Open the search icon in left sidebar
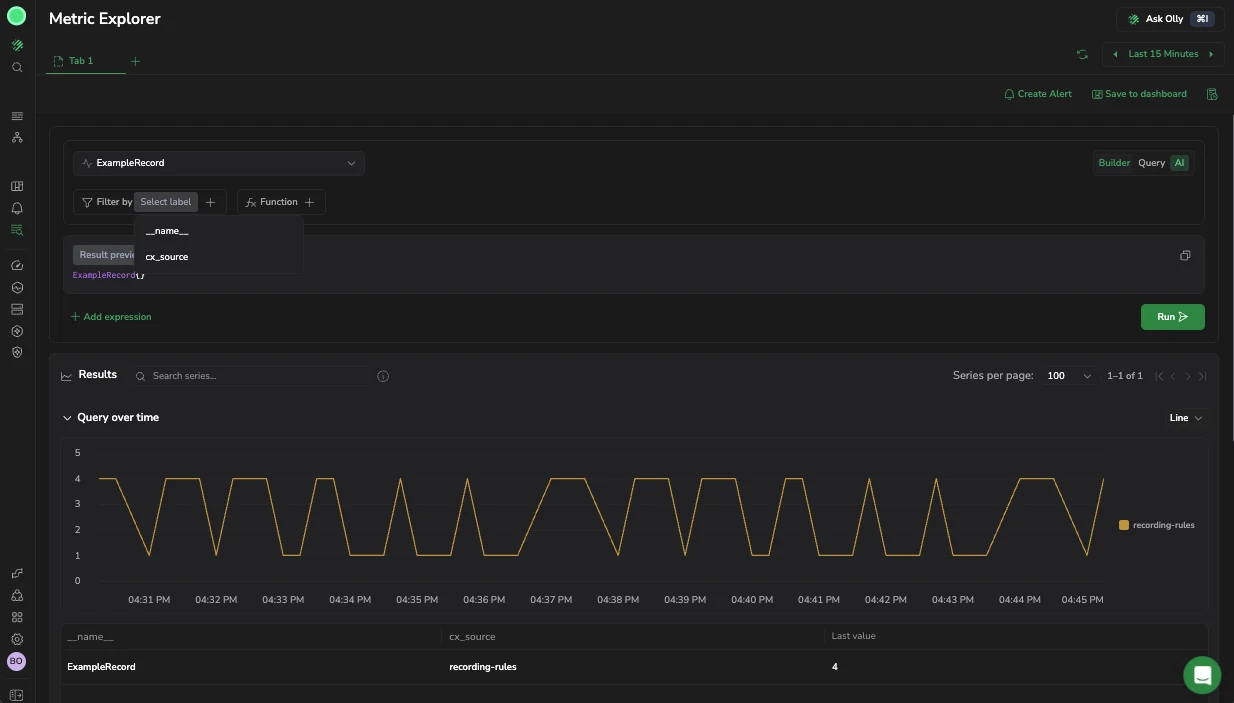1234x703 pixels. point(17,67)
